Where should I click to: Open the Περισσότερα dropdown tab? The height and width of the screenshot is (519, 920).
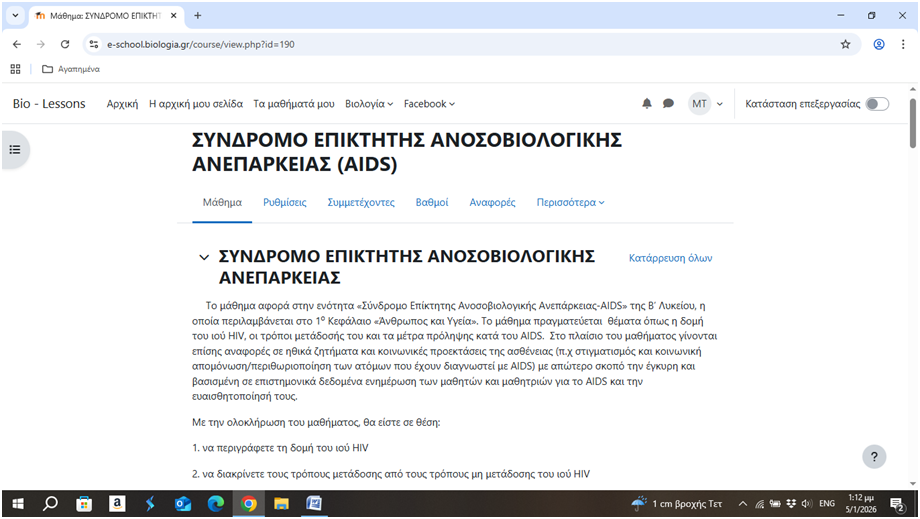[570, 202]
